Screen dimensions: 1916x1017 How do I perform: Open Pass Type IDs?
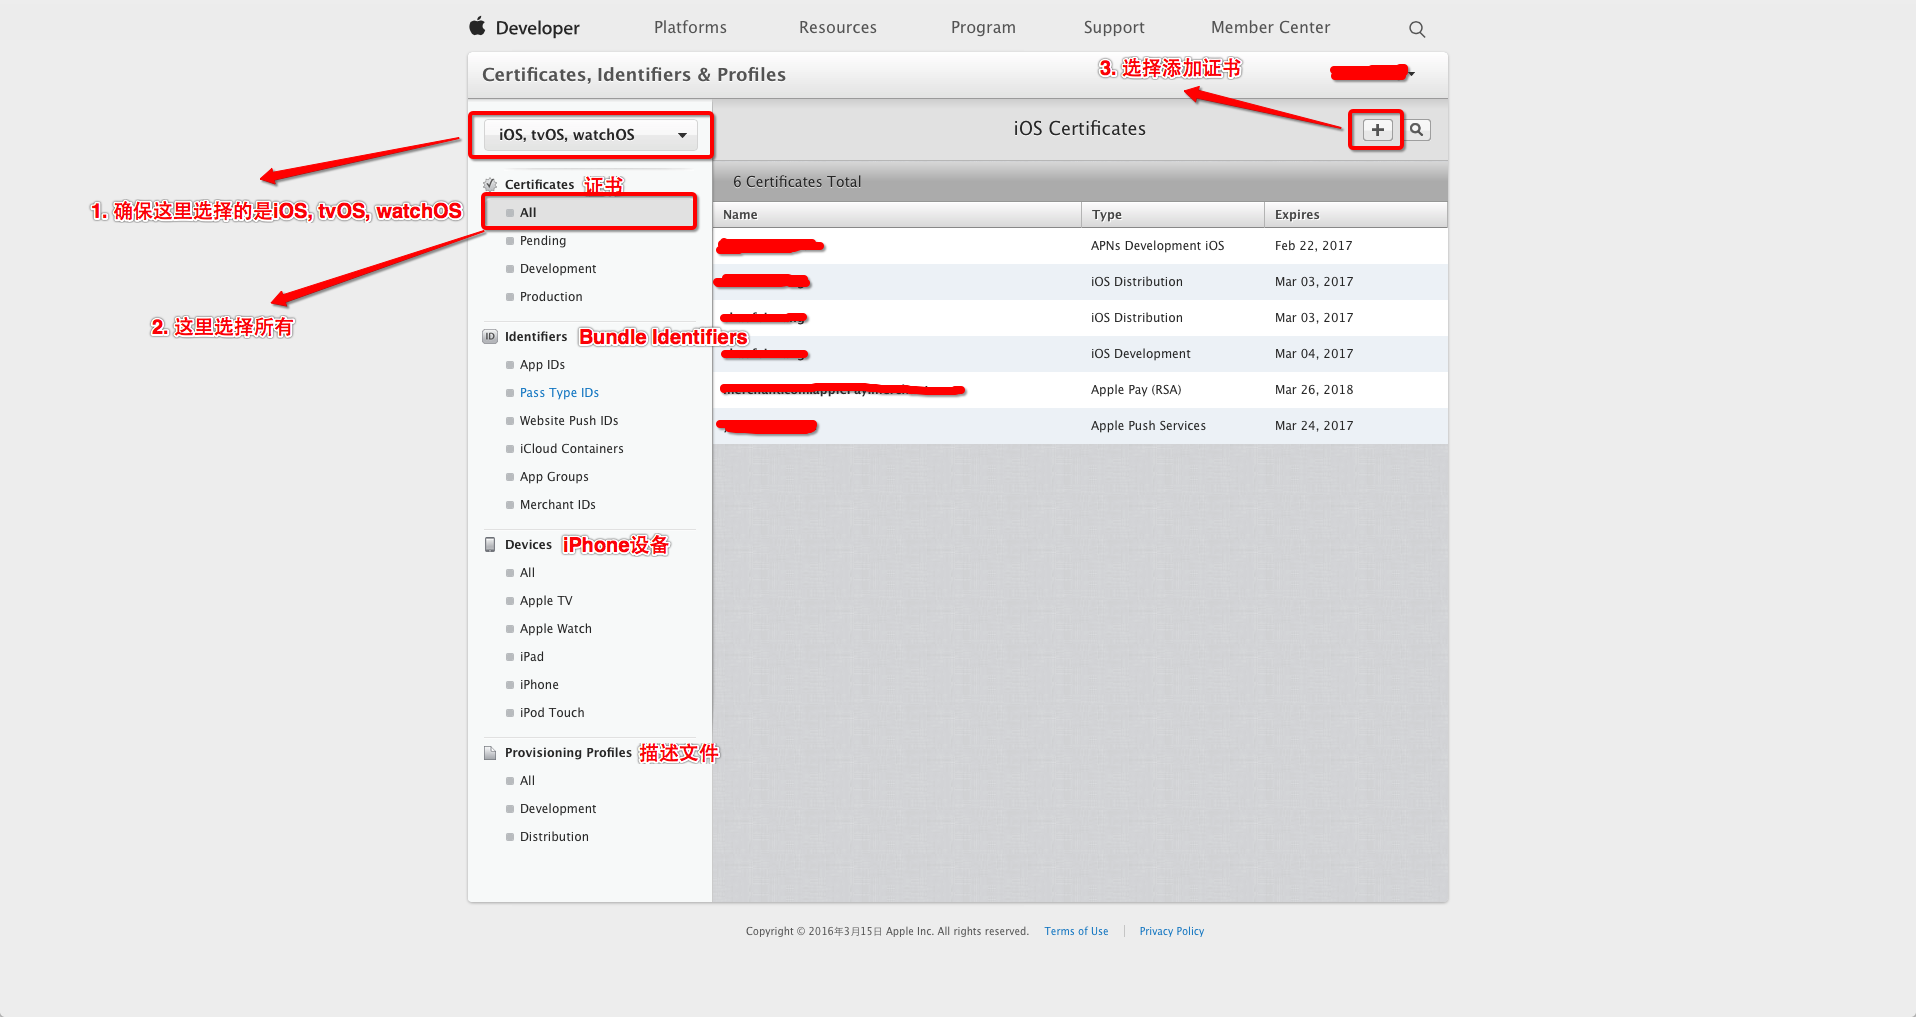559,393
